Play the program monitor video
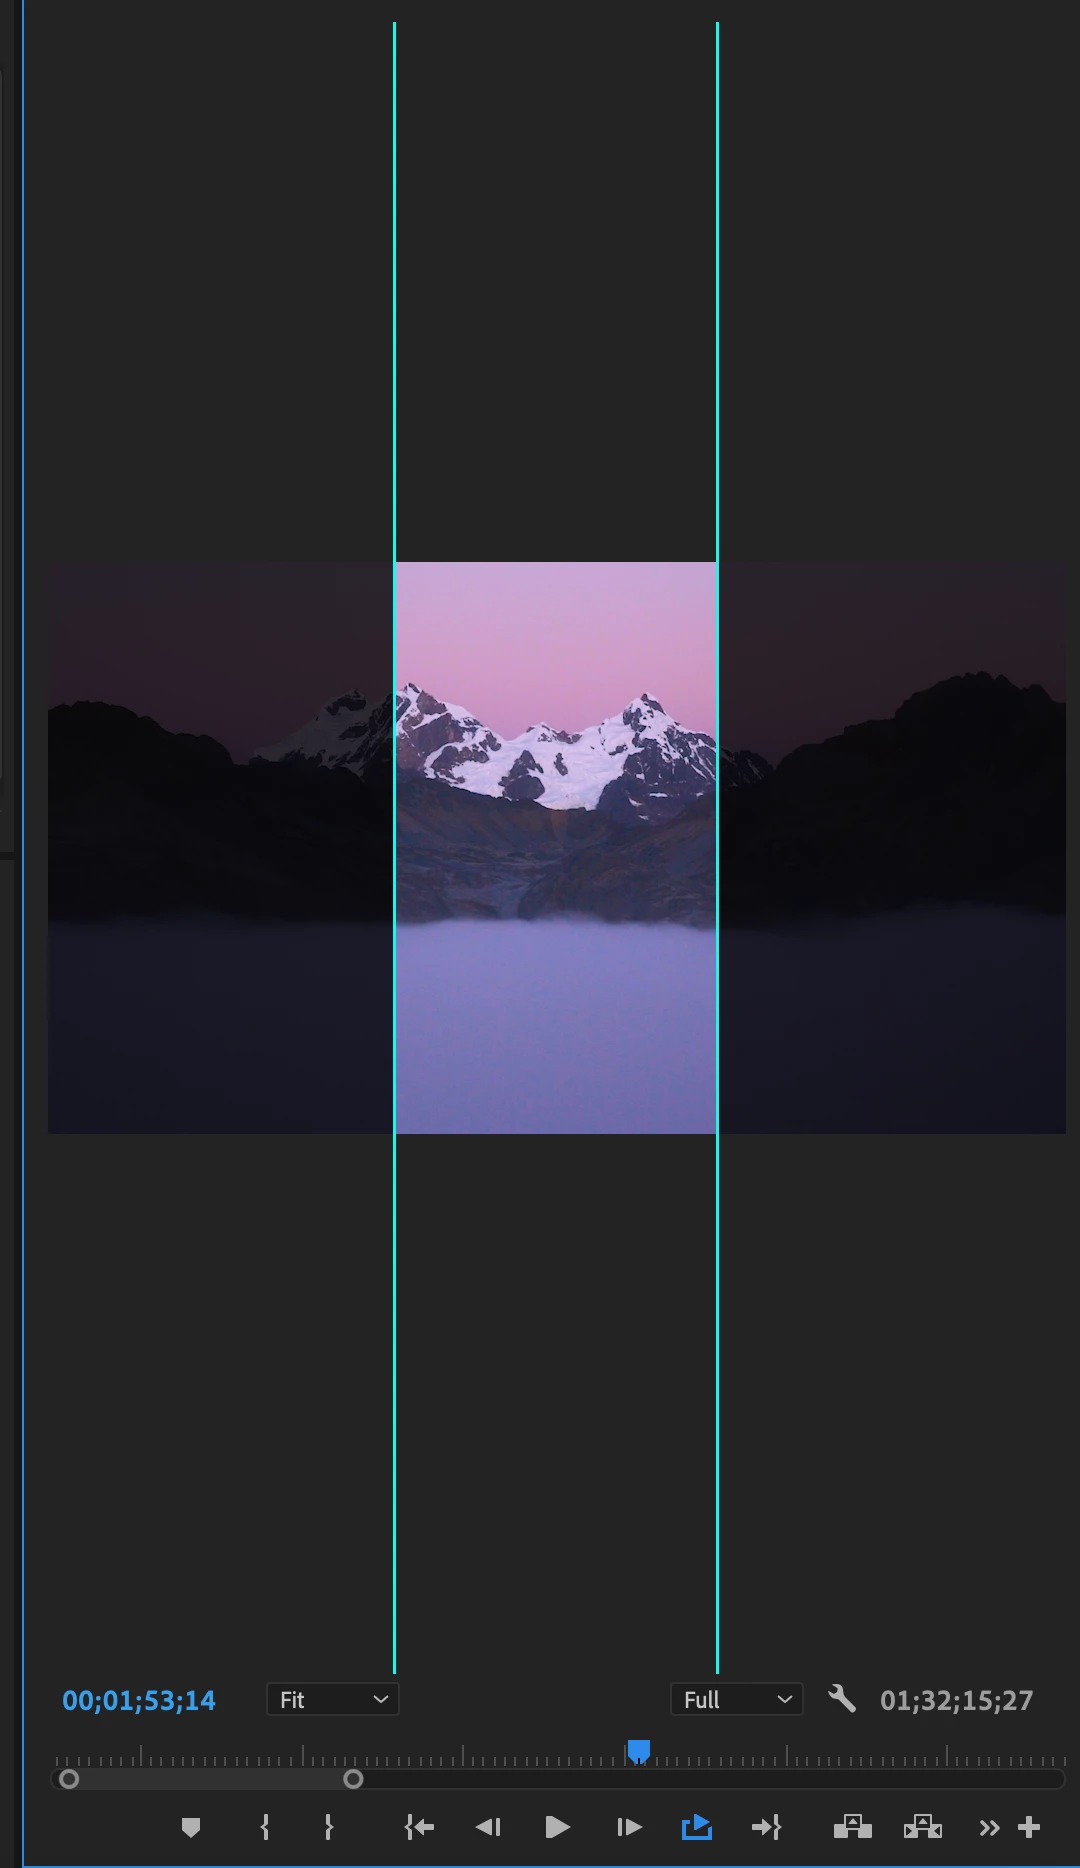 click(558, 1828)
